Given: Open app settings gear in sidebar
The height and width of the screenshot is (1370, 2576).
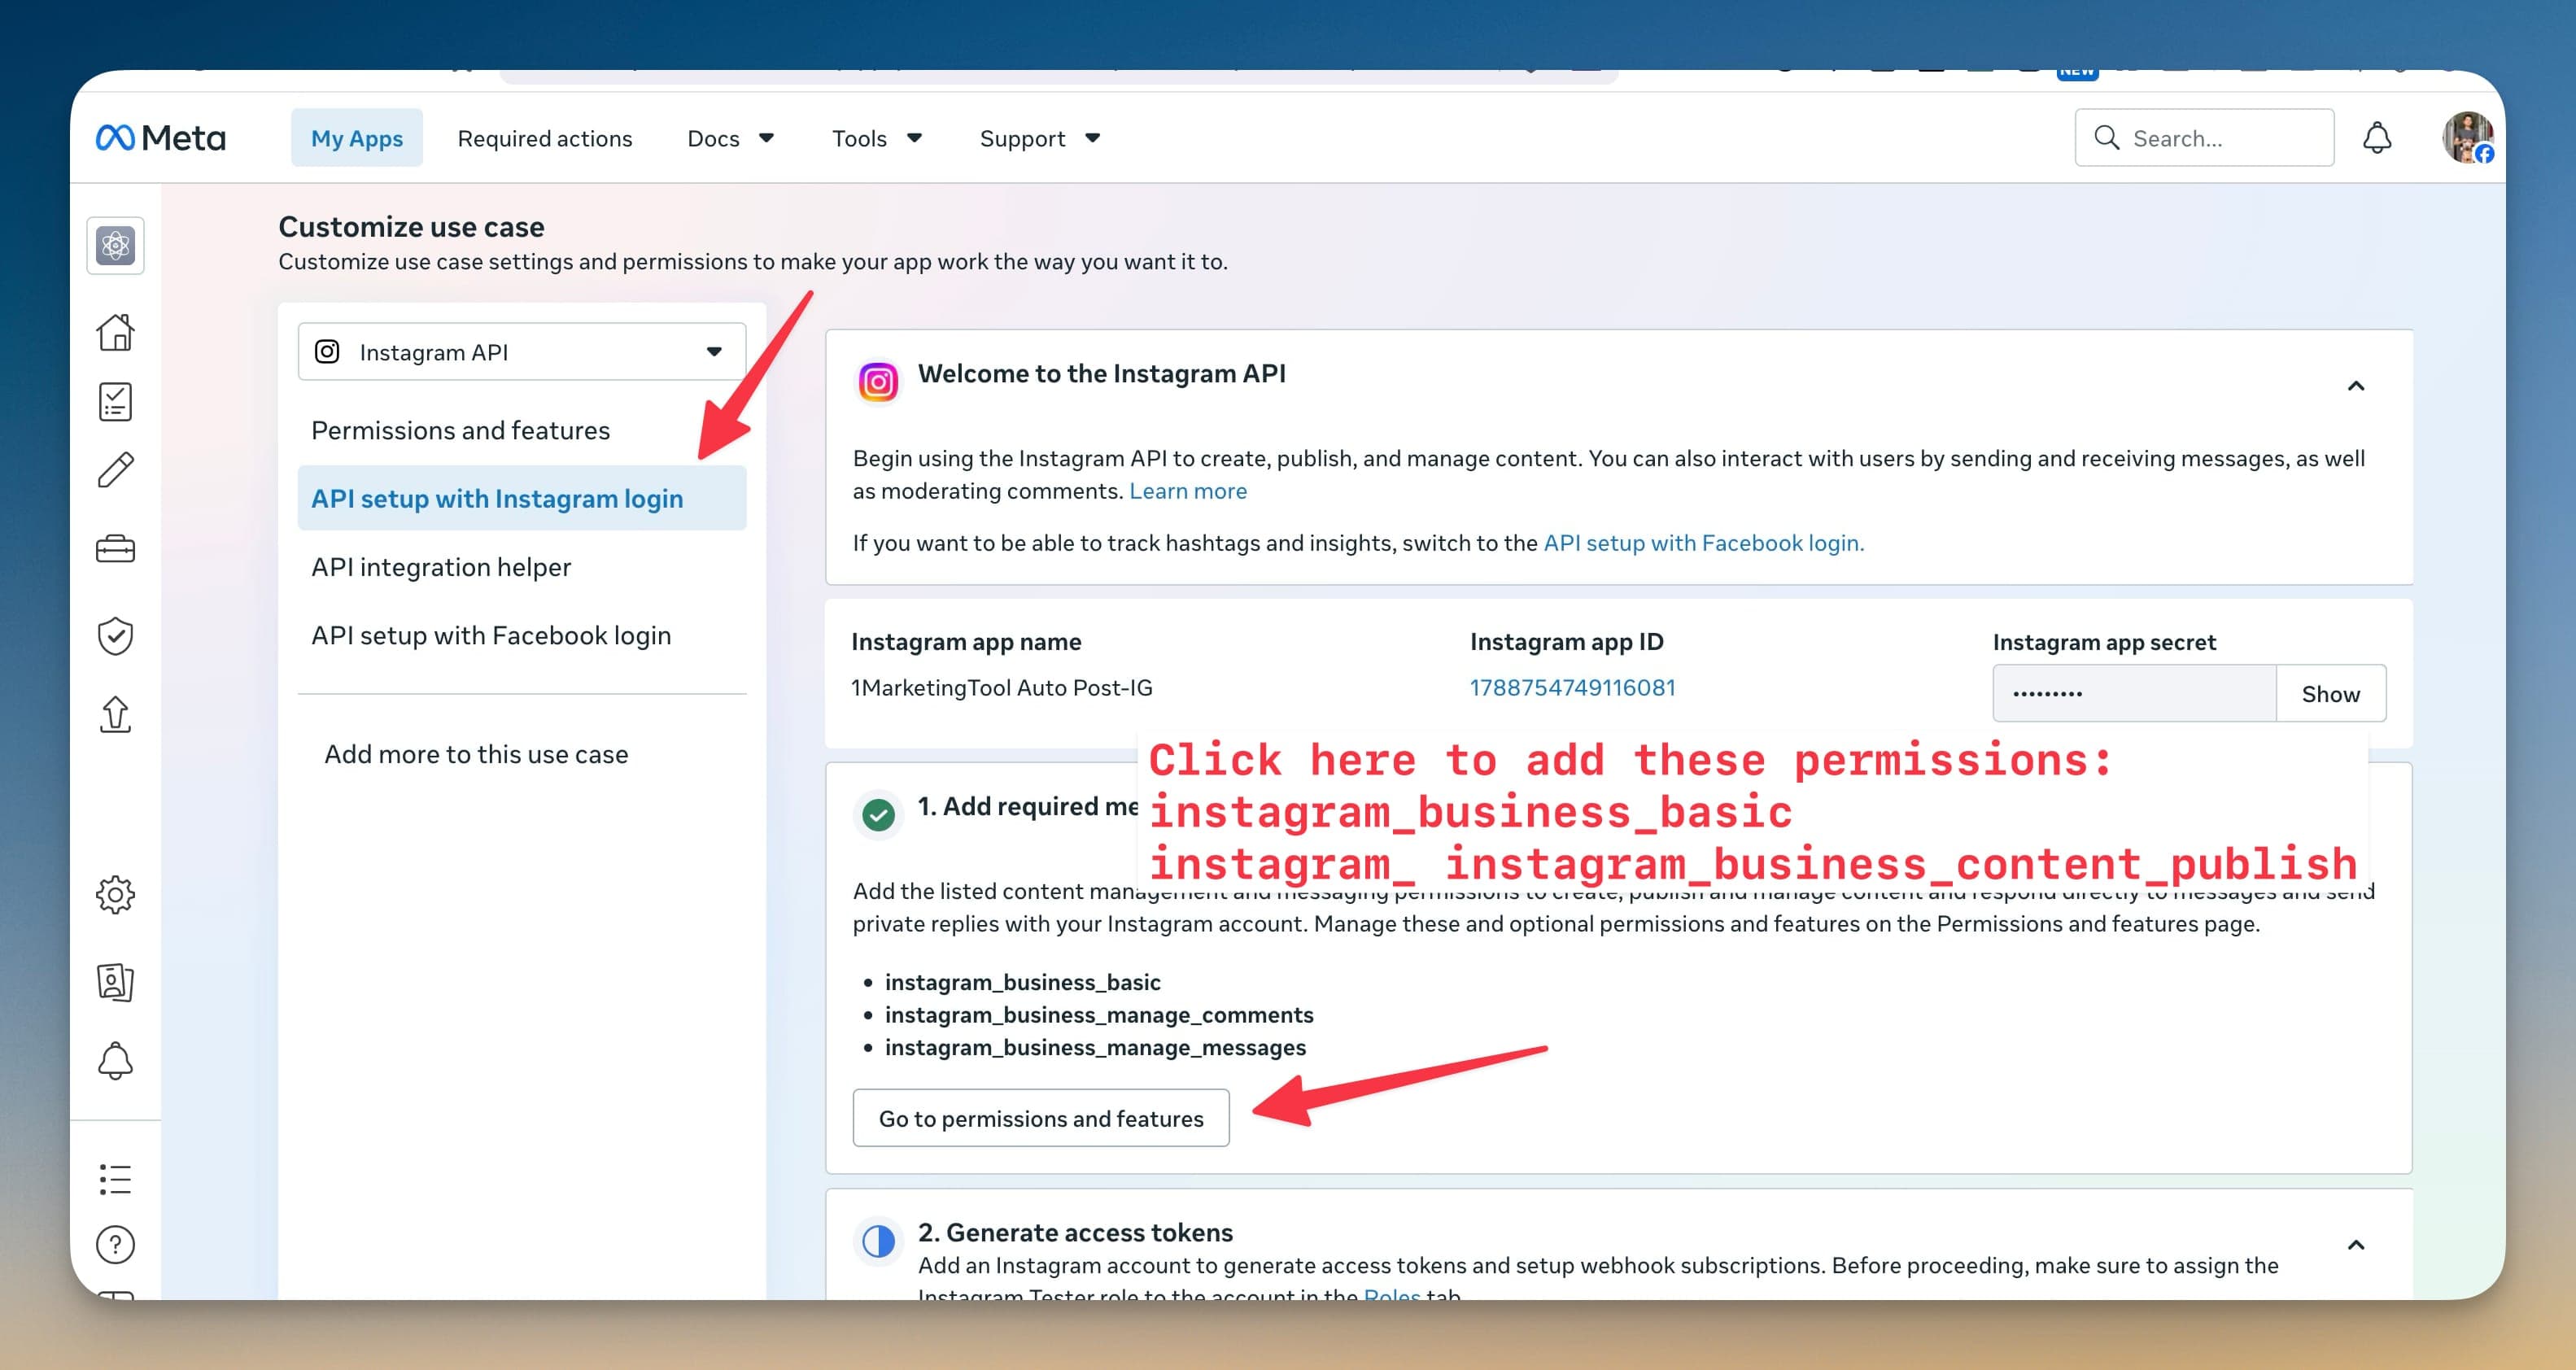Looking at the screenshot, I should point(116,895).
